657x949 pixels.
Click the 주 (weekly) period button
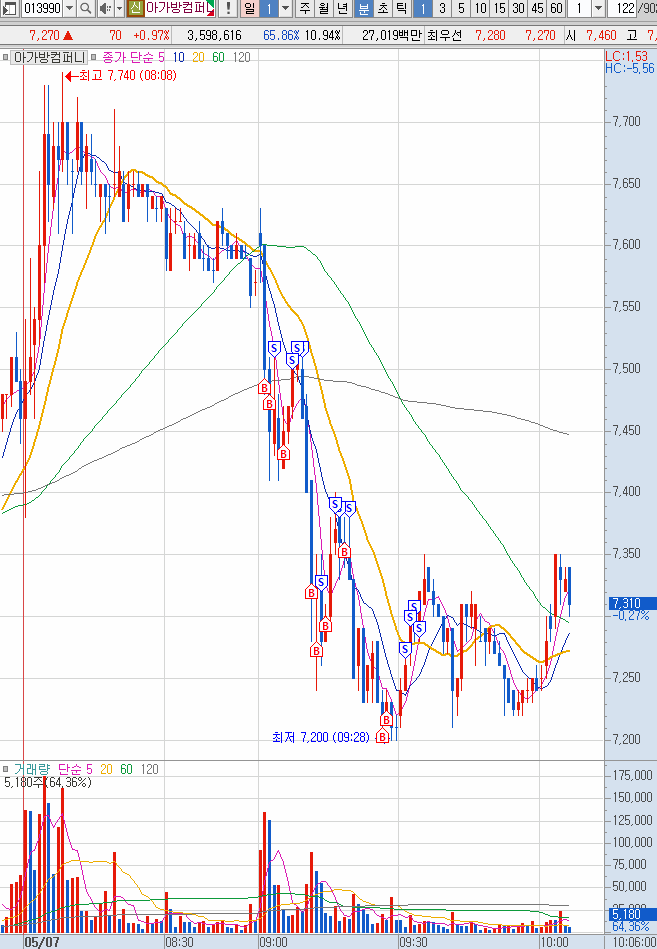304,9
